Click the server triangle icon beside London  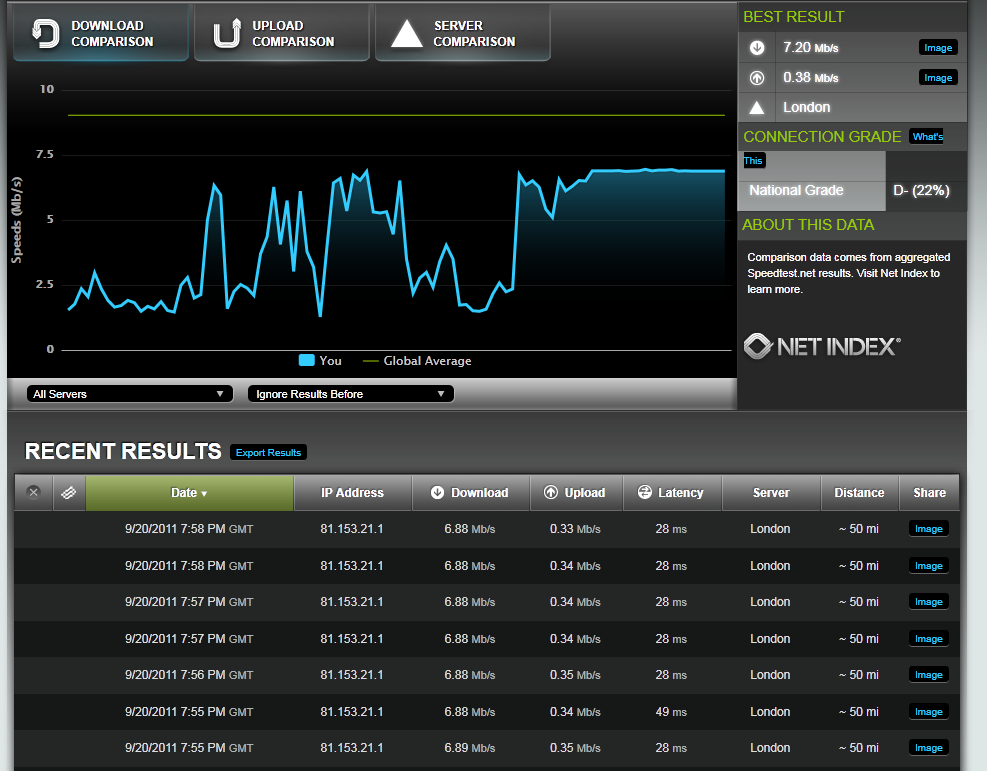tap(757, 107)
